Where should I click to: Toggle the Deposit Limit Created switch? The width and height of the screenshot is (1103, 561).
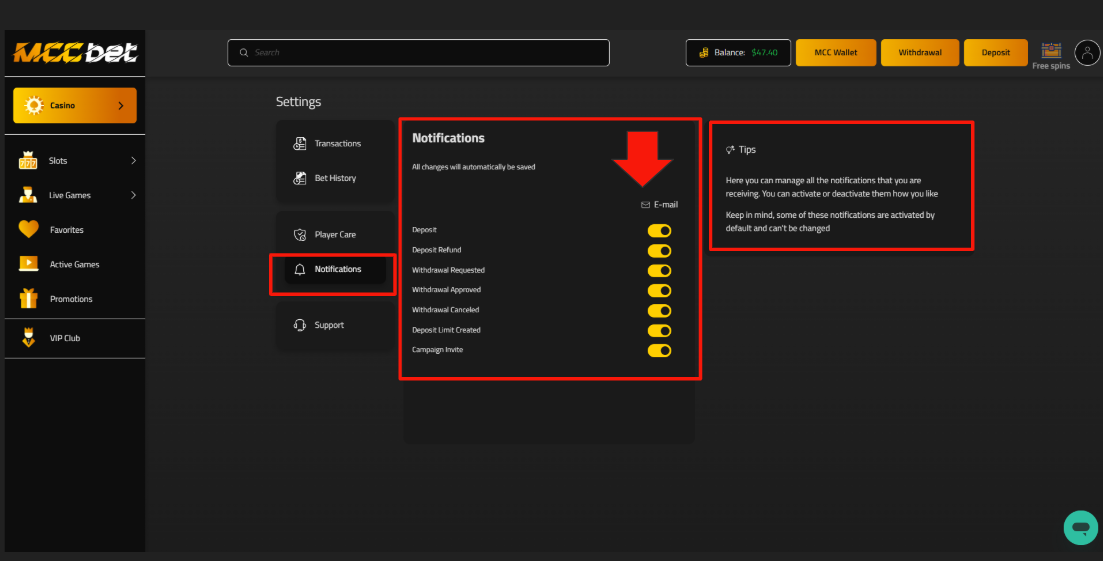click(659, 331)
